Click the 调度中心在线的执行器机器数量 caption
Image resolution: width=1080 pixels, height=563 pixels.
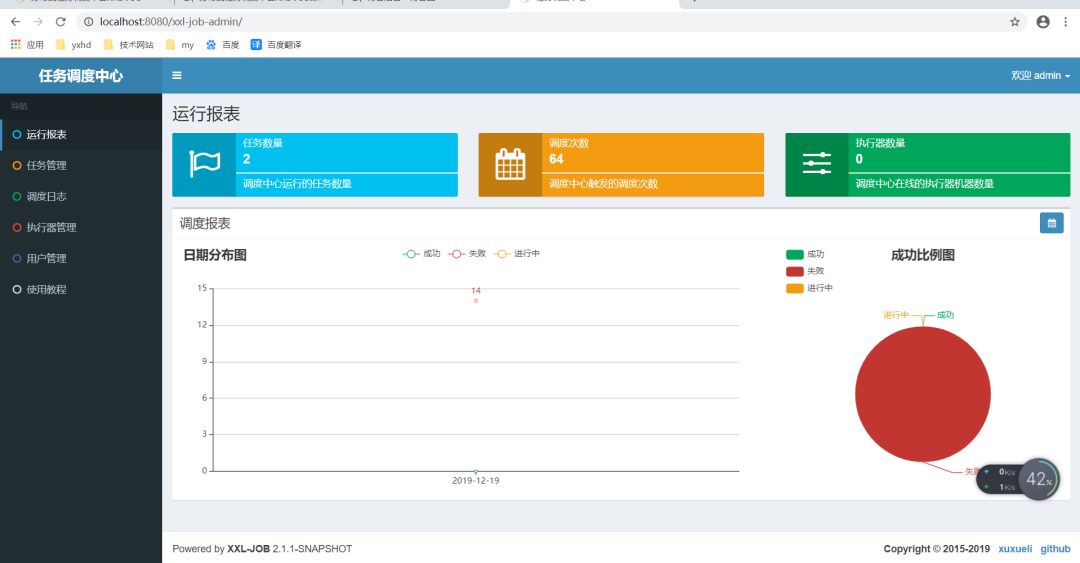pos(924,184)
